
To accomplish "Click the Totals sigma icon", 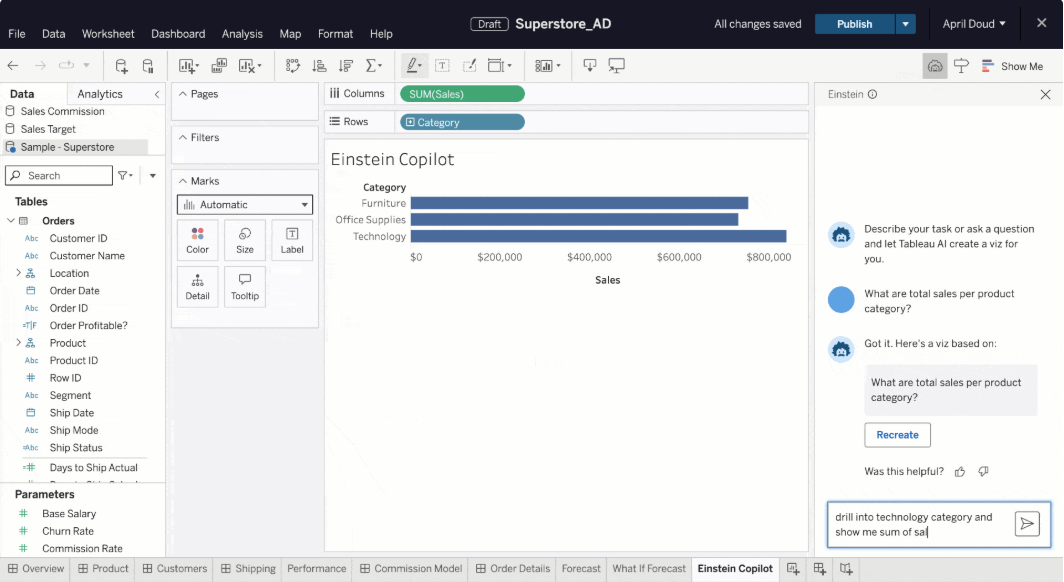I will pyautogui.click(x=372, y=64).
